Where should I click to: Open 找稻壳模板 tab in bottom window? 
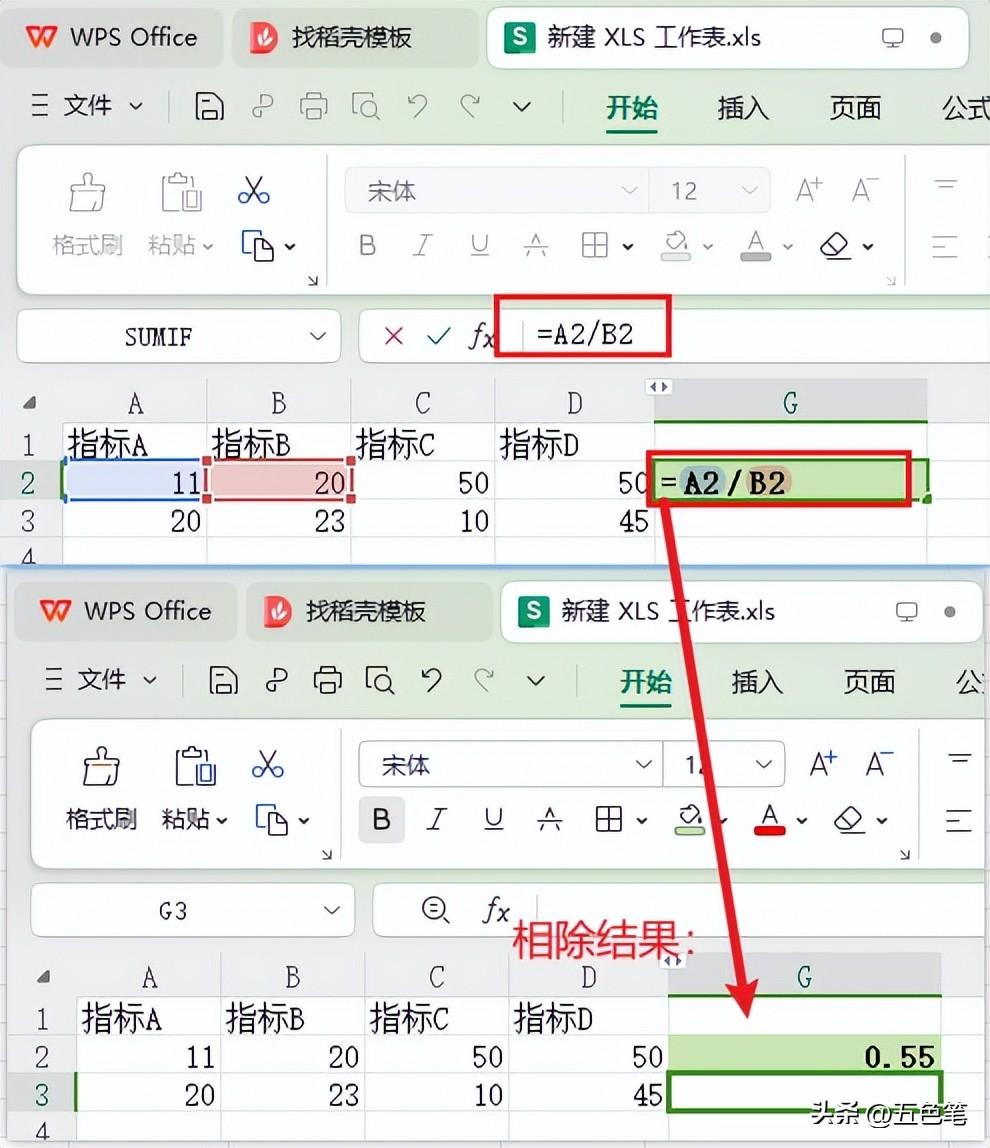[369, 611]
